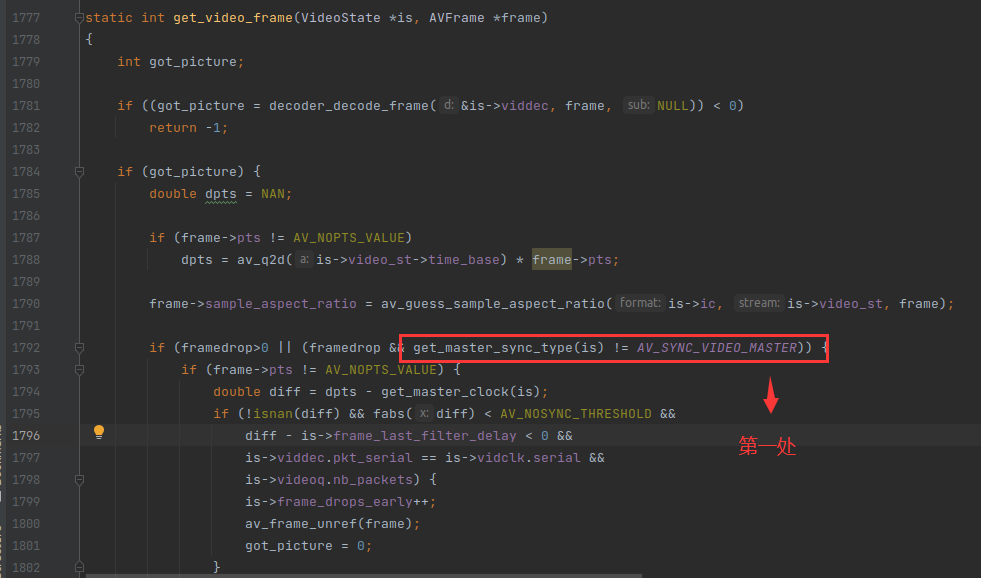
Task: Click the 'sub:' parameter hint before NULL
Action: coord(637,106)
